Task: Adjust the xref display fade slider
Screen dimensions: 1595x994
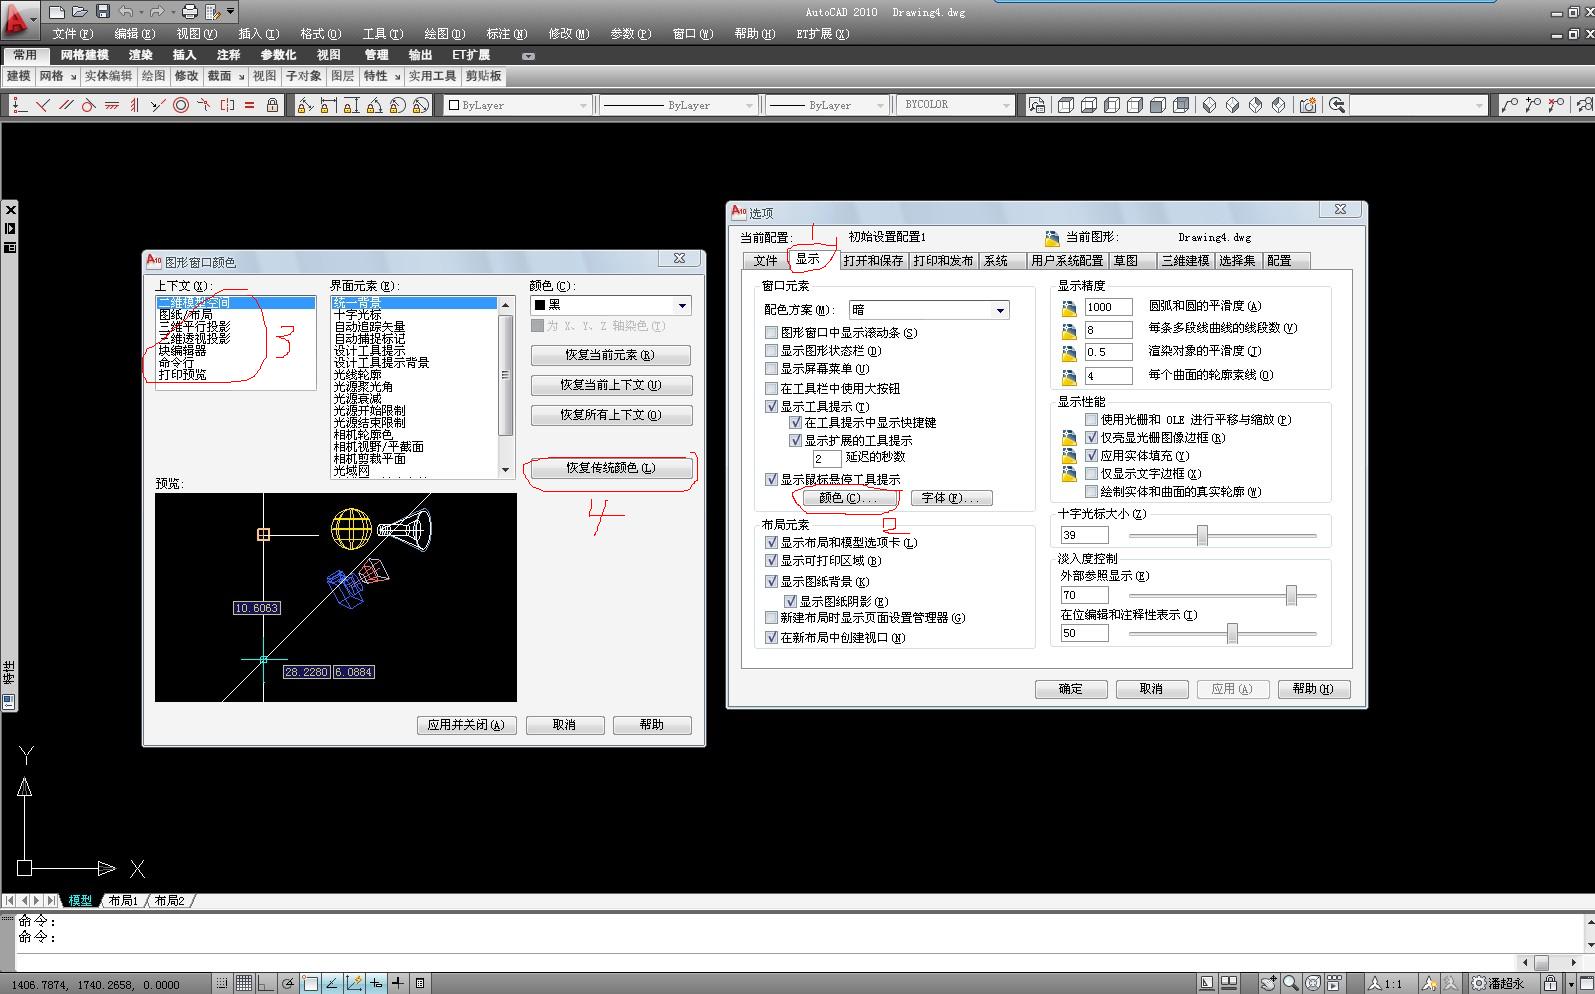Action: coord(1291,596)
